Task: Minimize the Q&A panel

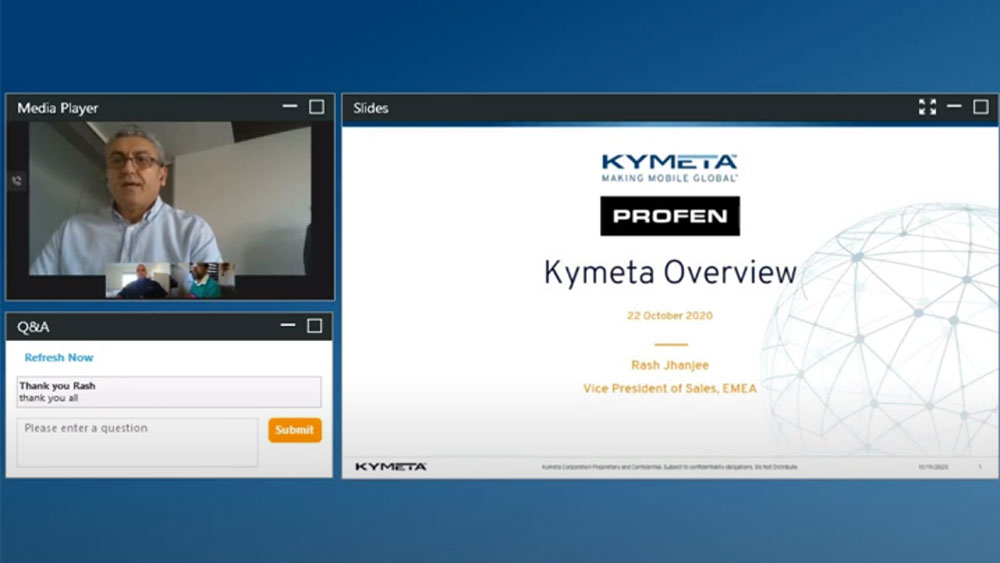Action: tap(288, 325)
